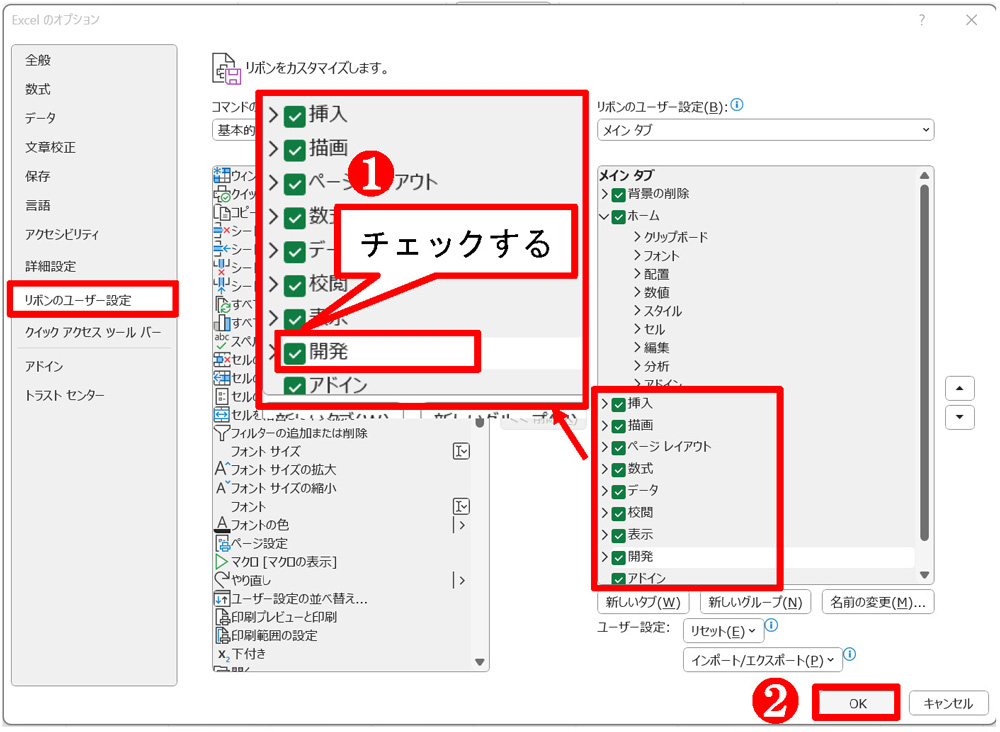Viewport: 1000px width, 732px height.
Task: Click the 名前の変更(M)... button
Action: pos(878,602)
